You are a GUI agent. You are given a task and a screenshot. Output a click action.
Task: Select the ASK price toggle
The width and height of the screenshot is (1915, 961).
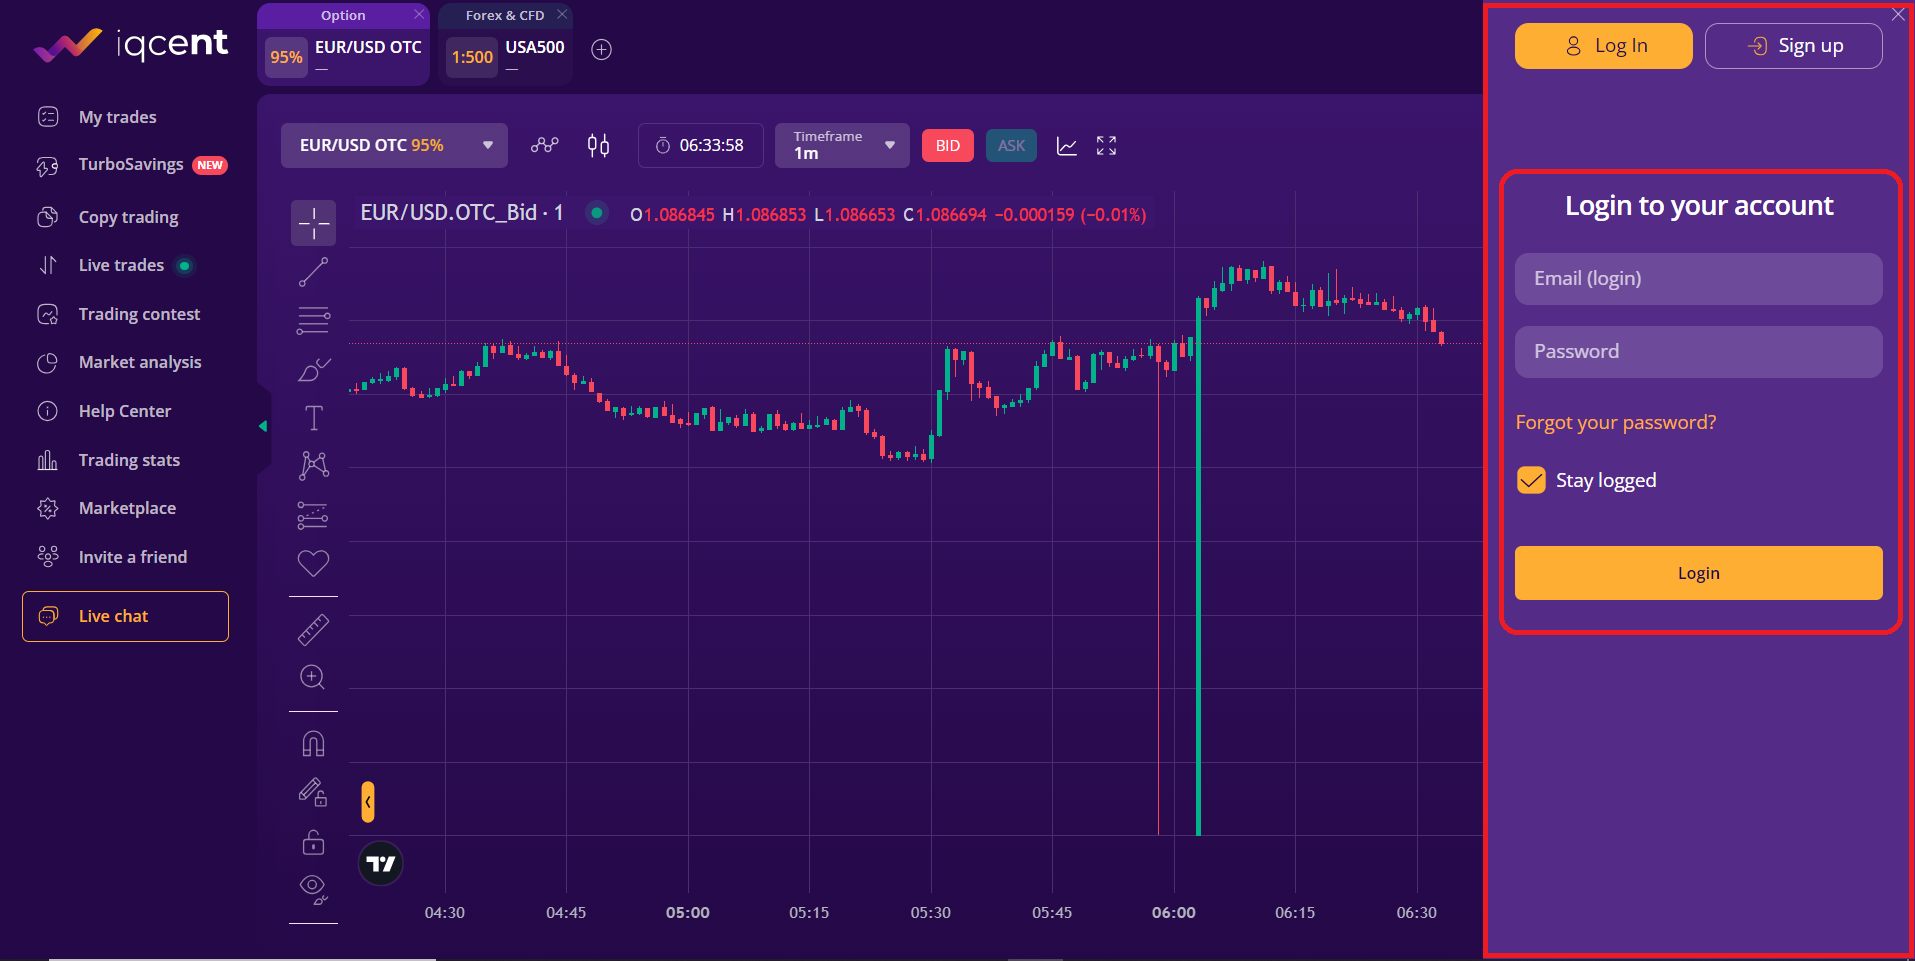coord(1011,146)
